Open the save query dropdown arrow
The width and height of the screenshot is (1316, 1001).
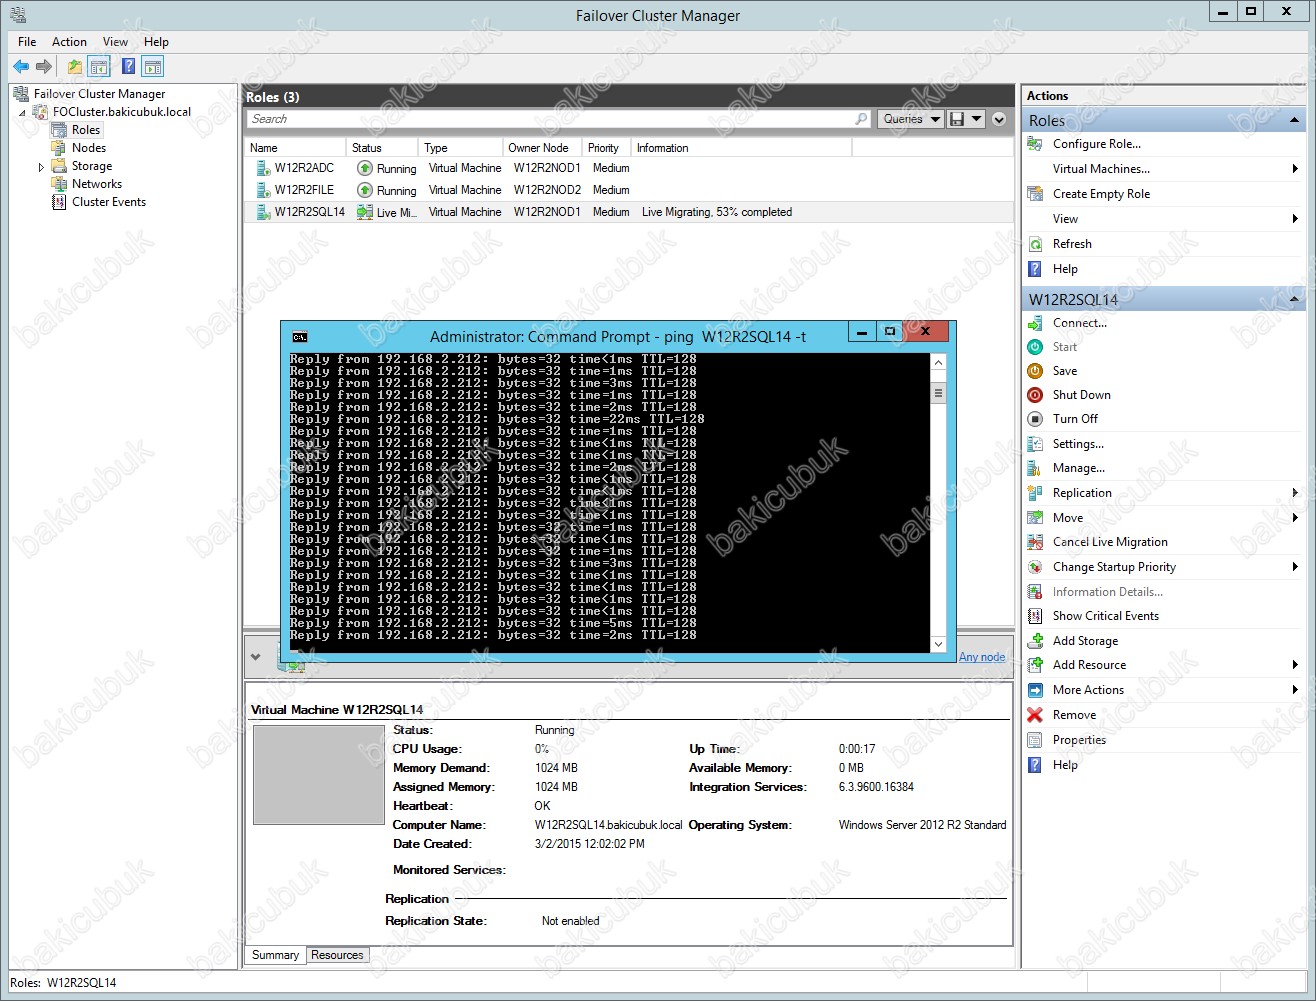pos(976,119)
